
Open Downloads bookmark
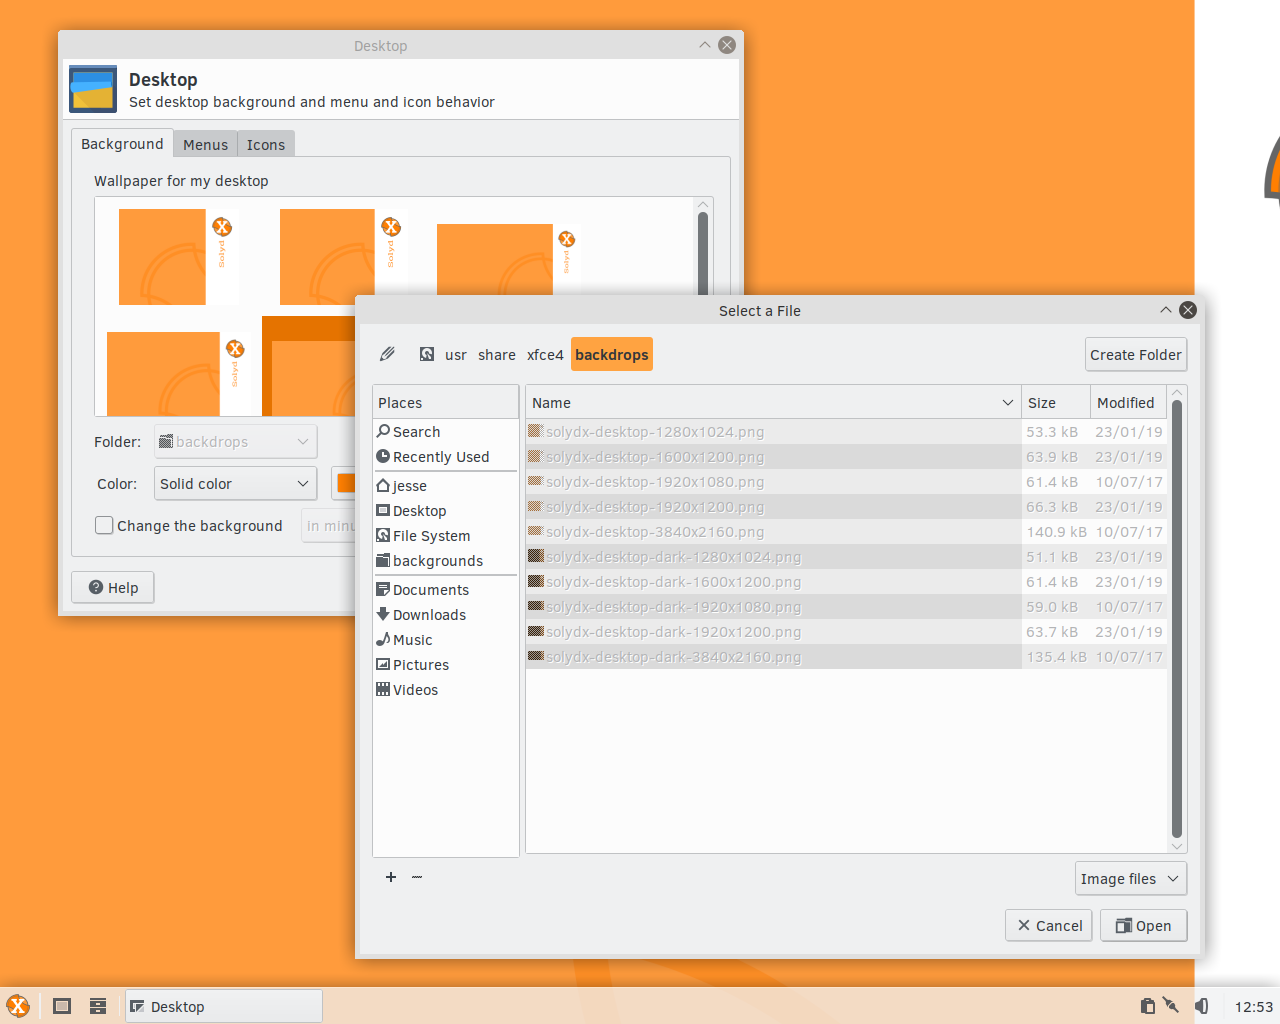coord(446,614)
